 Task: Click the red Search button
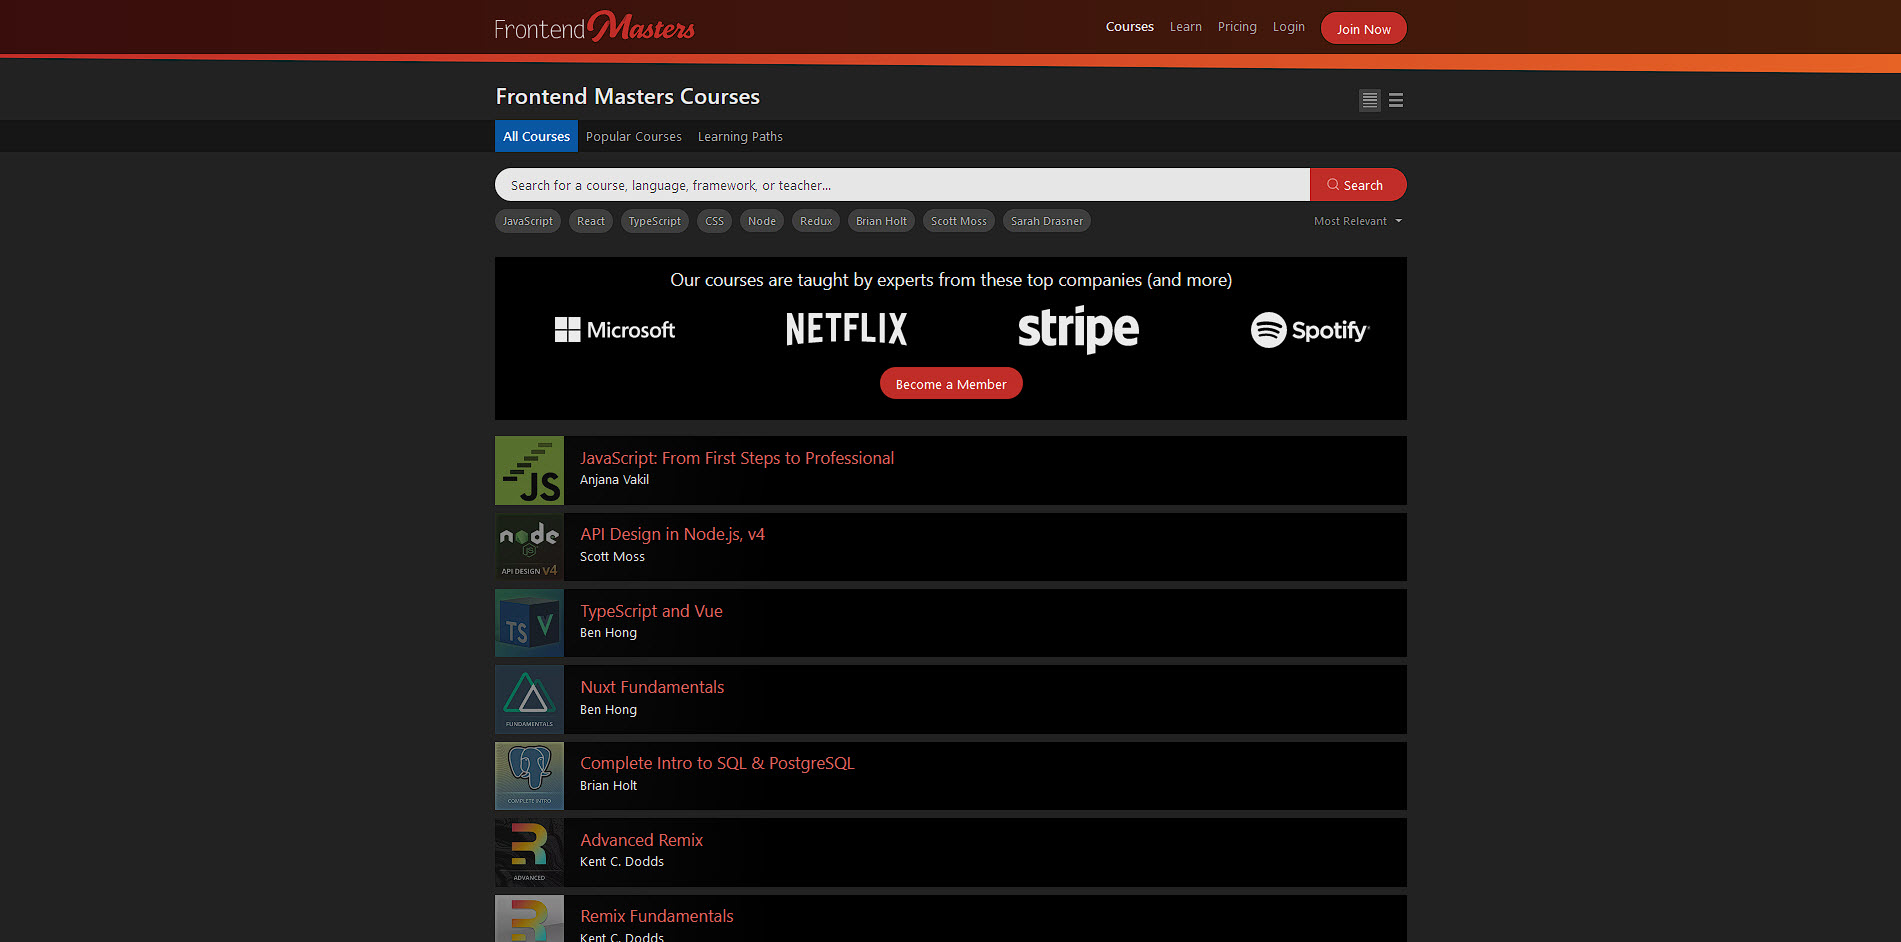[x=1358, y=185]
